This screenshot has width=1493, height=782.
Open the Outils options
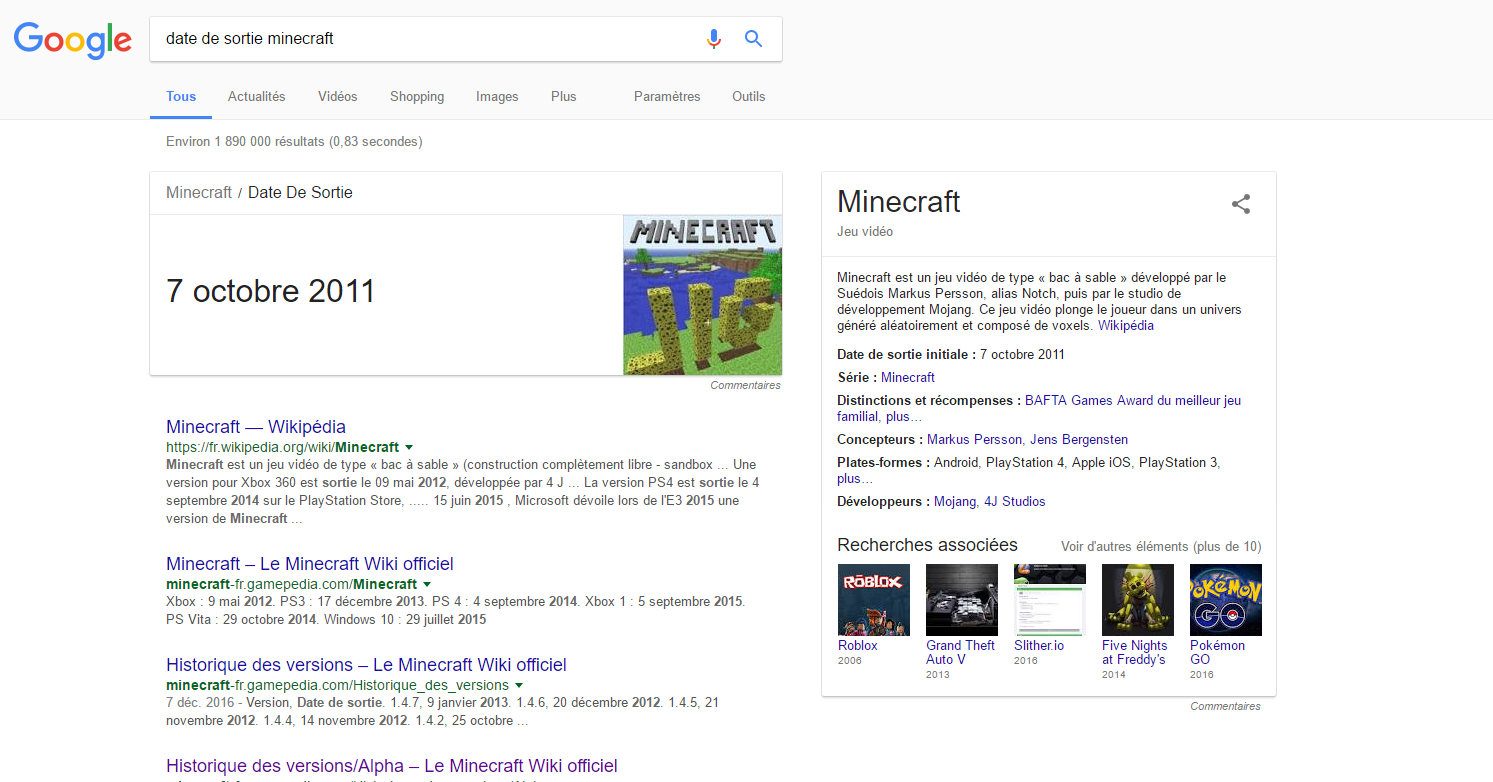click(748, 97)
